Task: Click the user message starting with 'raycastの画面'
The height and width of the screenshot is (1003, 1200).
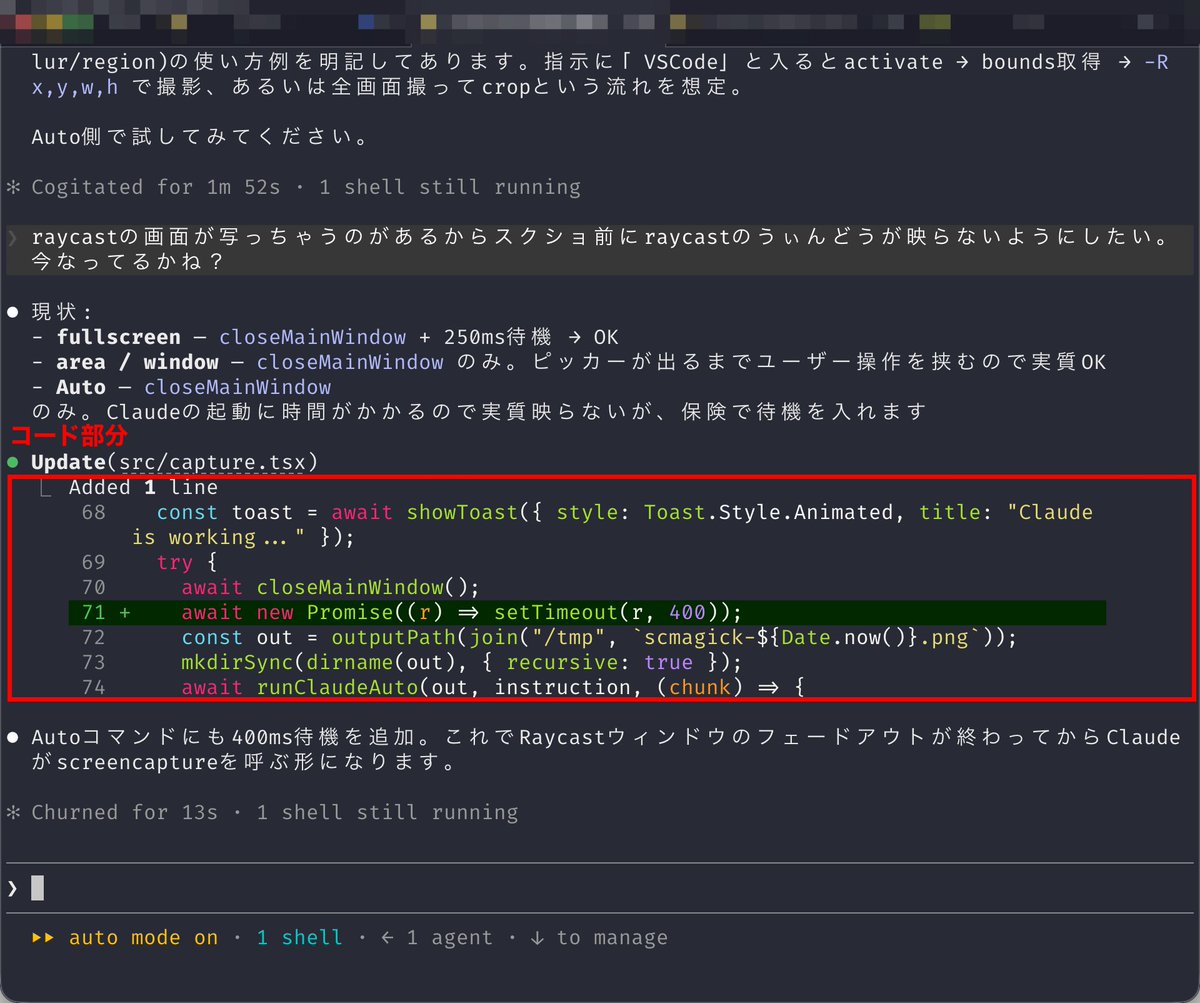Action: coord(600,250)
